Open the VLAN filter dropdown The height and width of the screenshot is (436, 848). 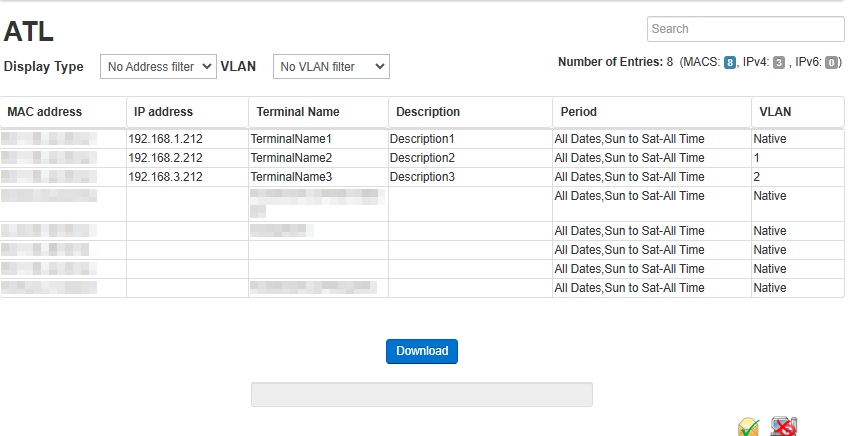[x=331, y=67]
